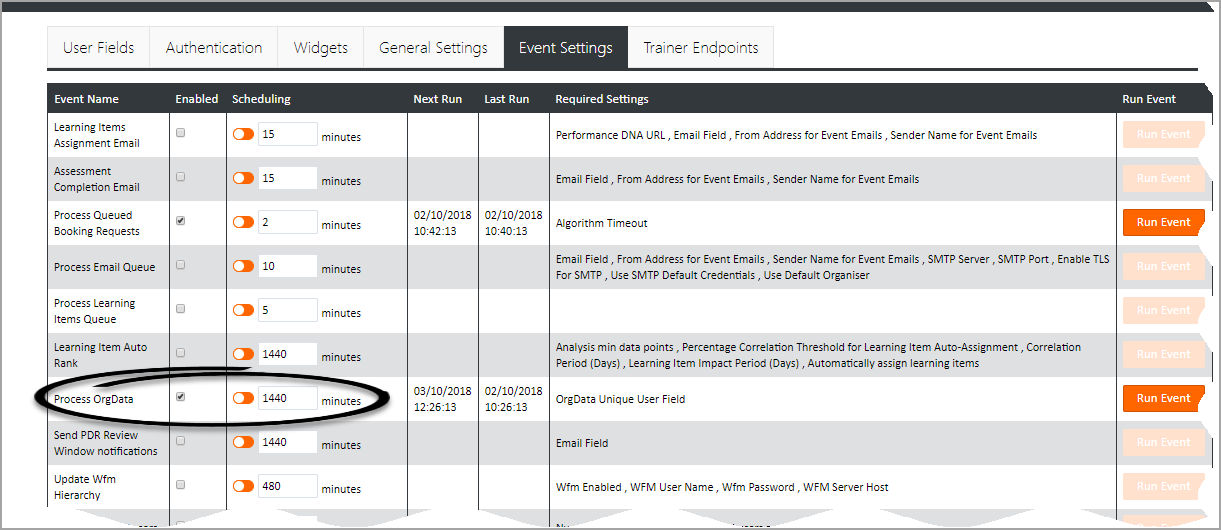Click the Update Wfm Hierarchy interval field

(287, 487)
